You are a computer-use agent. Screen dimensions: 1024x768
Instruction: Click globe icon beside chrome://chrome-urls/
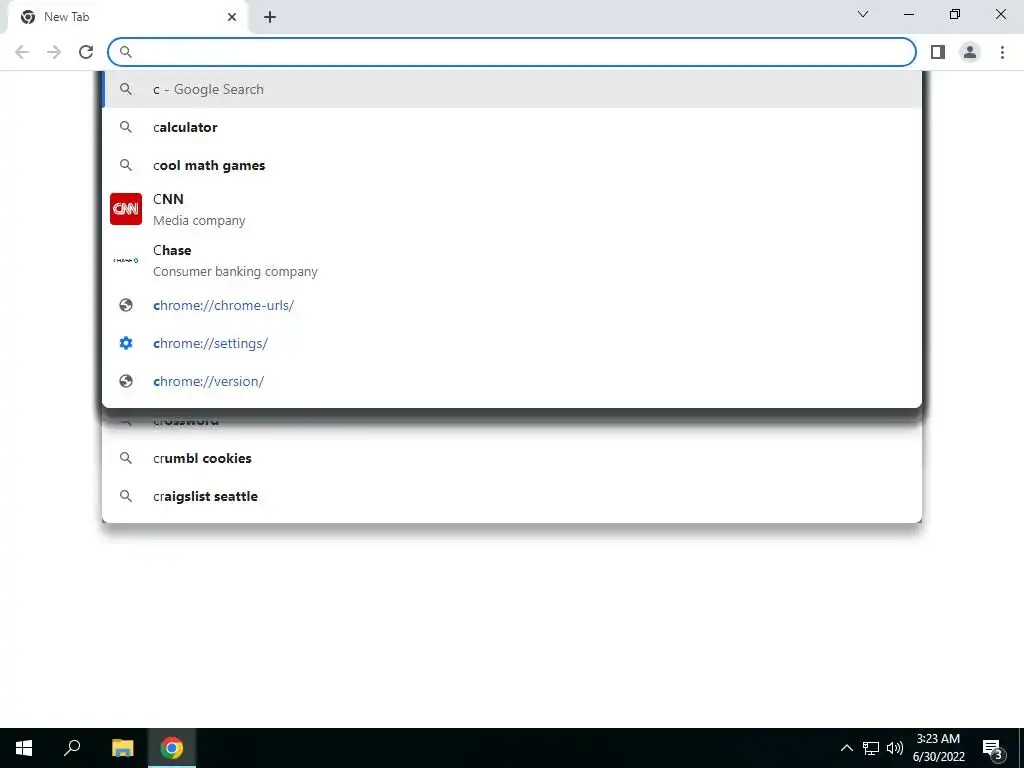pos(126,305)
